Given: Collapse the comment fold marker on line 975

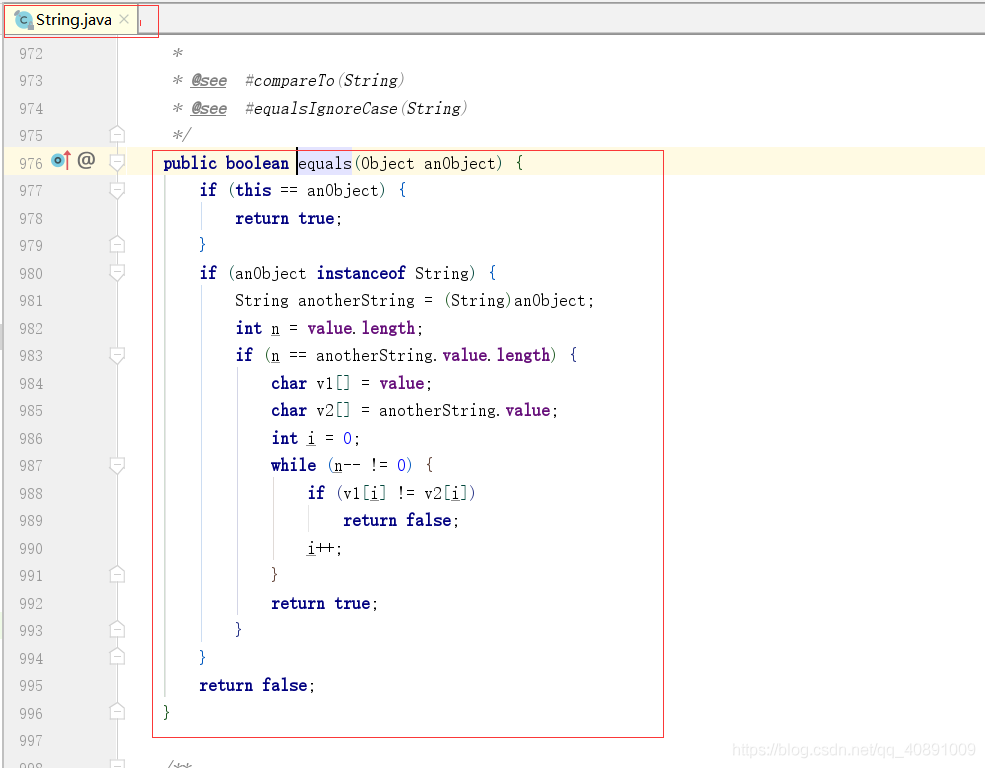Looking at the screenshot, I should pos(117,135).
